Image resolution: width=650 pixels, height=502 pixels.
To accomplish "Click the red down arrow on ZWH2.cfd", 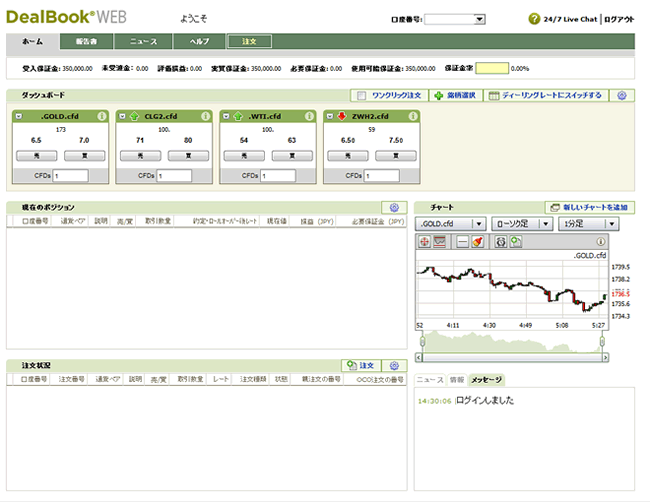I will point(342,116).
